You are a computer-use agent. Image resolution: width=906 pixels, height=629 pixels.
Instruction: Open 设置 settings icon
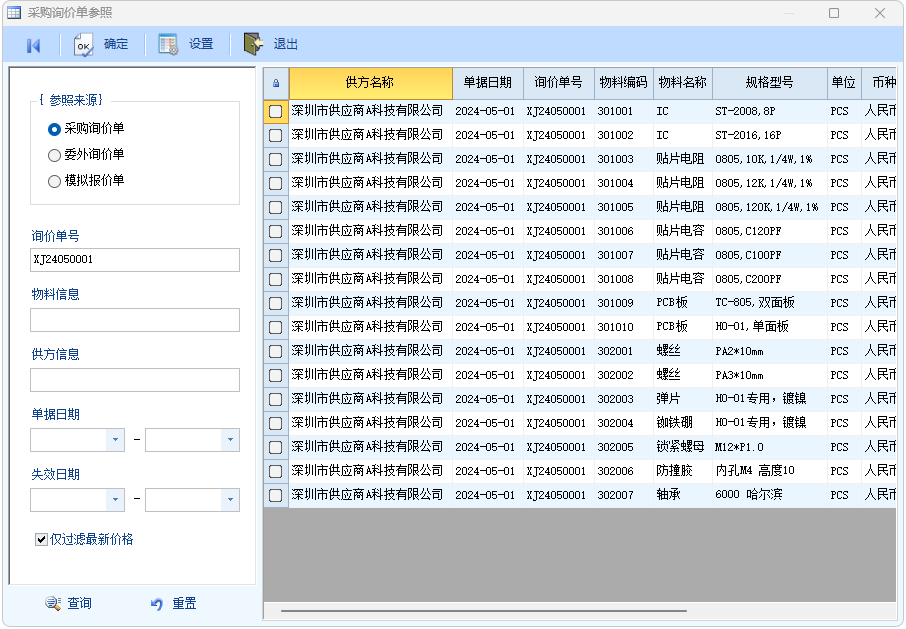pyautogui.click(x=168, y=44)
